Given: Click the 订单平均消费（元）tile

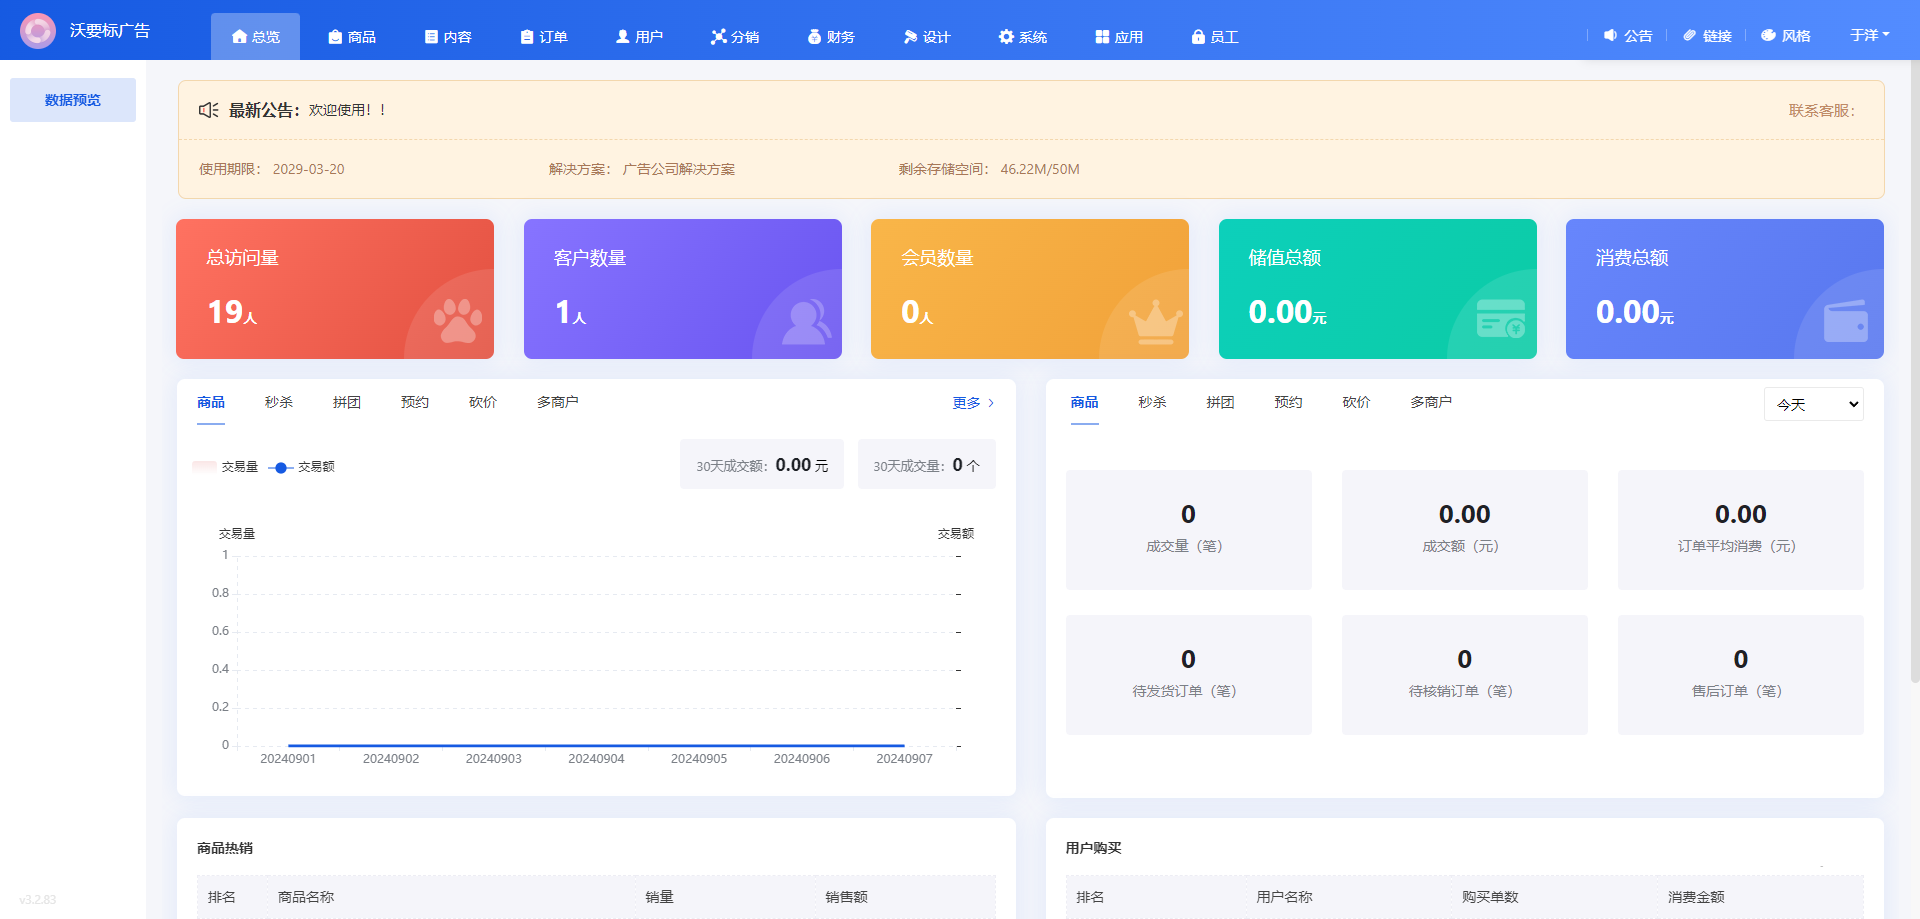Looking at the screenshot, I should [1741, 530].
